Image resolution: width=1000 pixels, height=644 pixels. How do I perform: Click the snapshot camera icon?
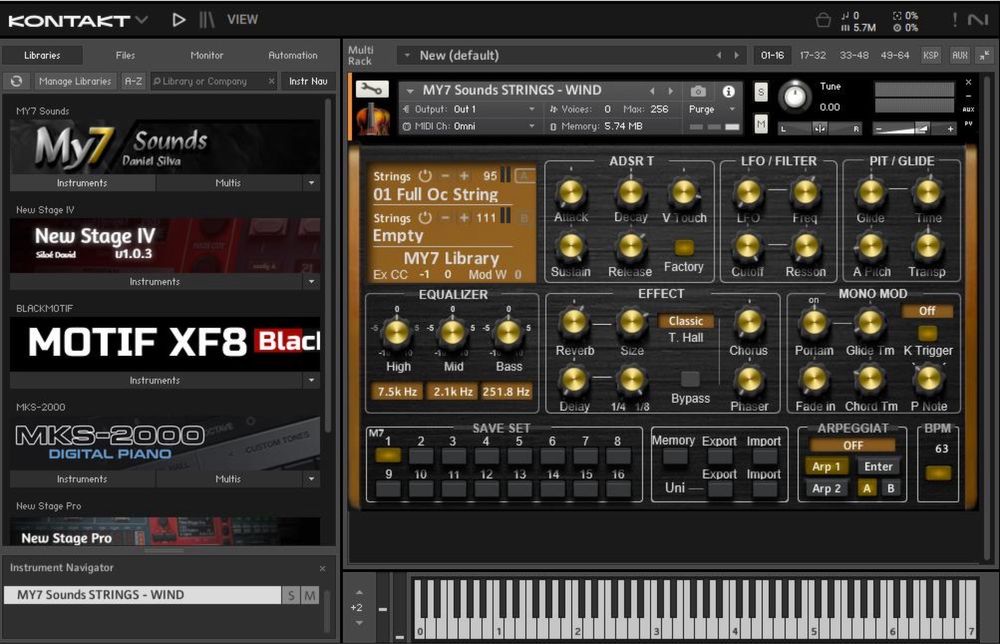(698, 91)
